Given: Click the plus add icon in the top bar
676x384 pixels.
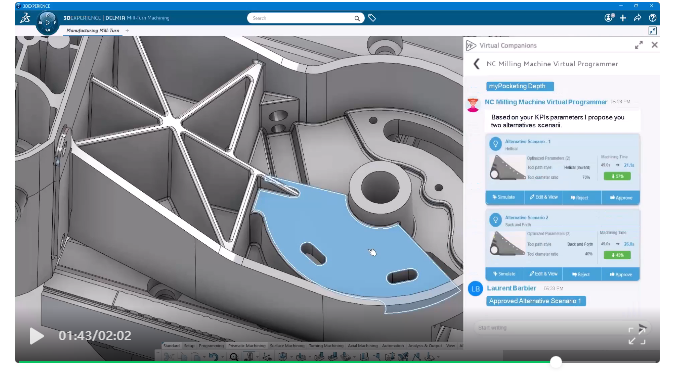Looking at the screenshot, I should click(x=623, y=18).
